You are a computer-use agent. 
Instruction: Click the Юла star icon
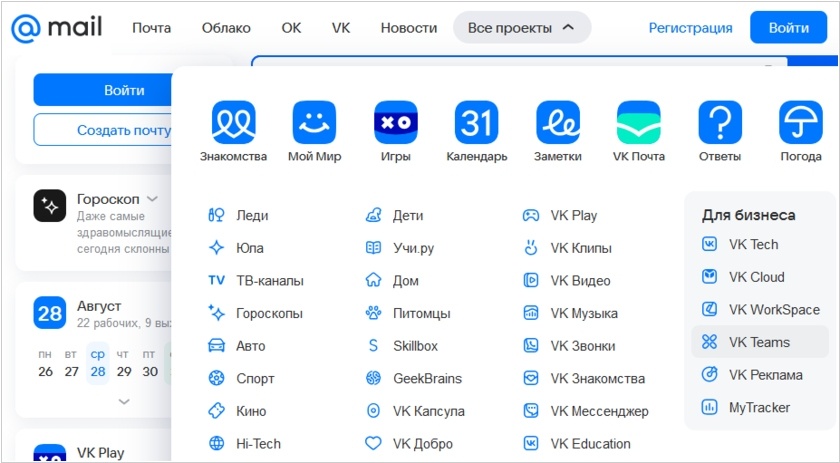pyautogui.click(x=216, y=248)
